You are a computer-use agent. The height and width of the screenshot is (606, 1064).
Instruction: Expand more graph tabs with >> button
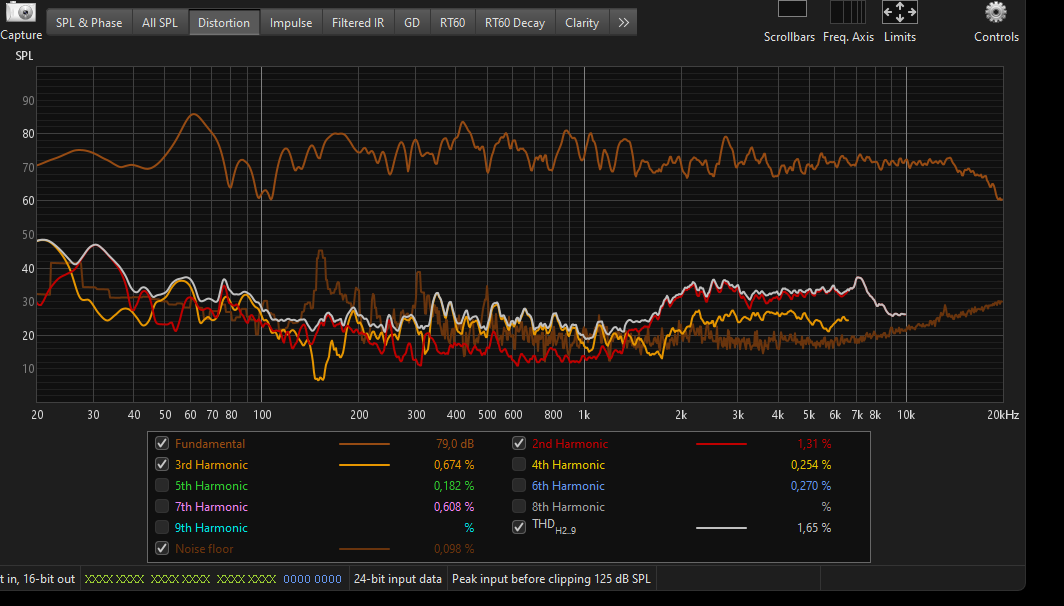pos(623,23)
